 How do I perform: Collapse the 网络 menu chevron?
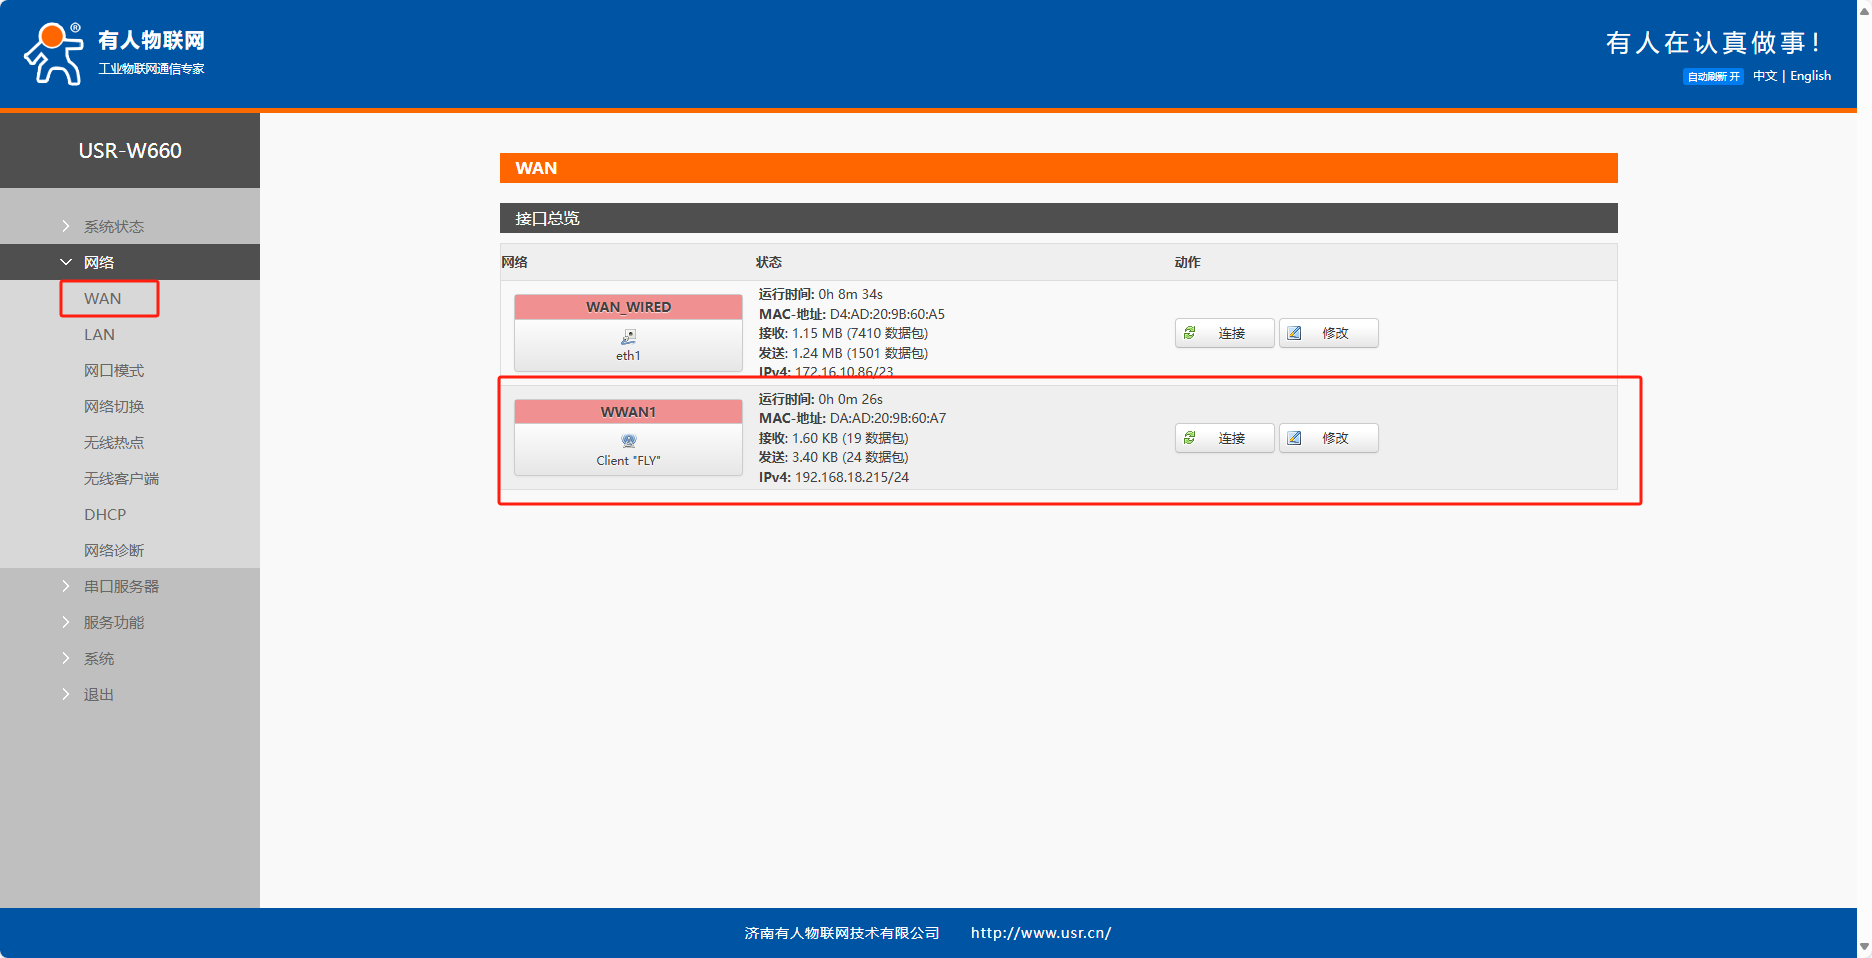coord(66,262)
